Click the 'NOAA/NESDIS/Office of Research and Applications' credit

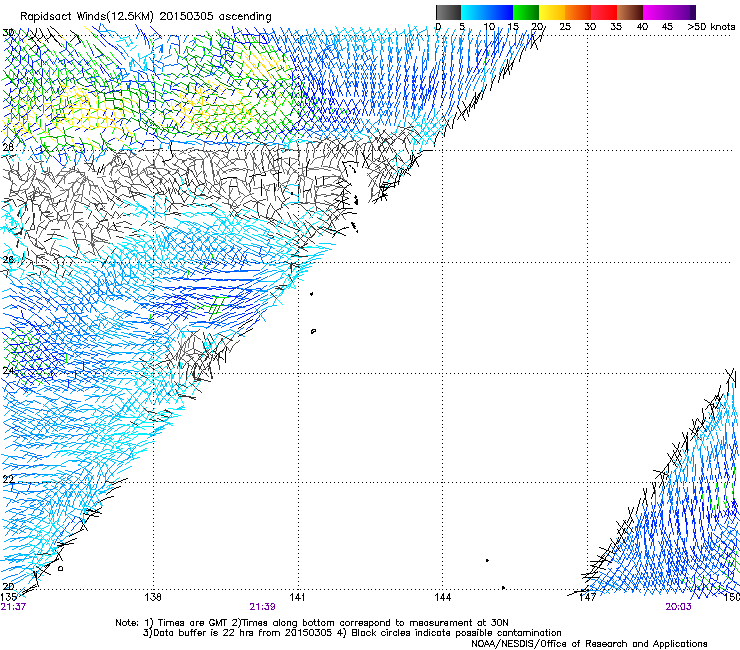[589, 644]
